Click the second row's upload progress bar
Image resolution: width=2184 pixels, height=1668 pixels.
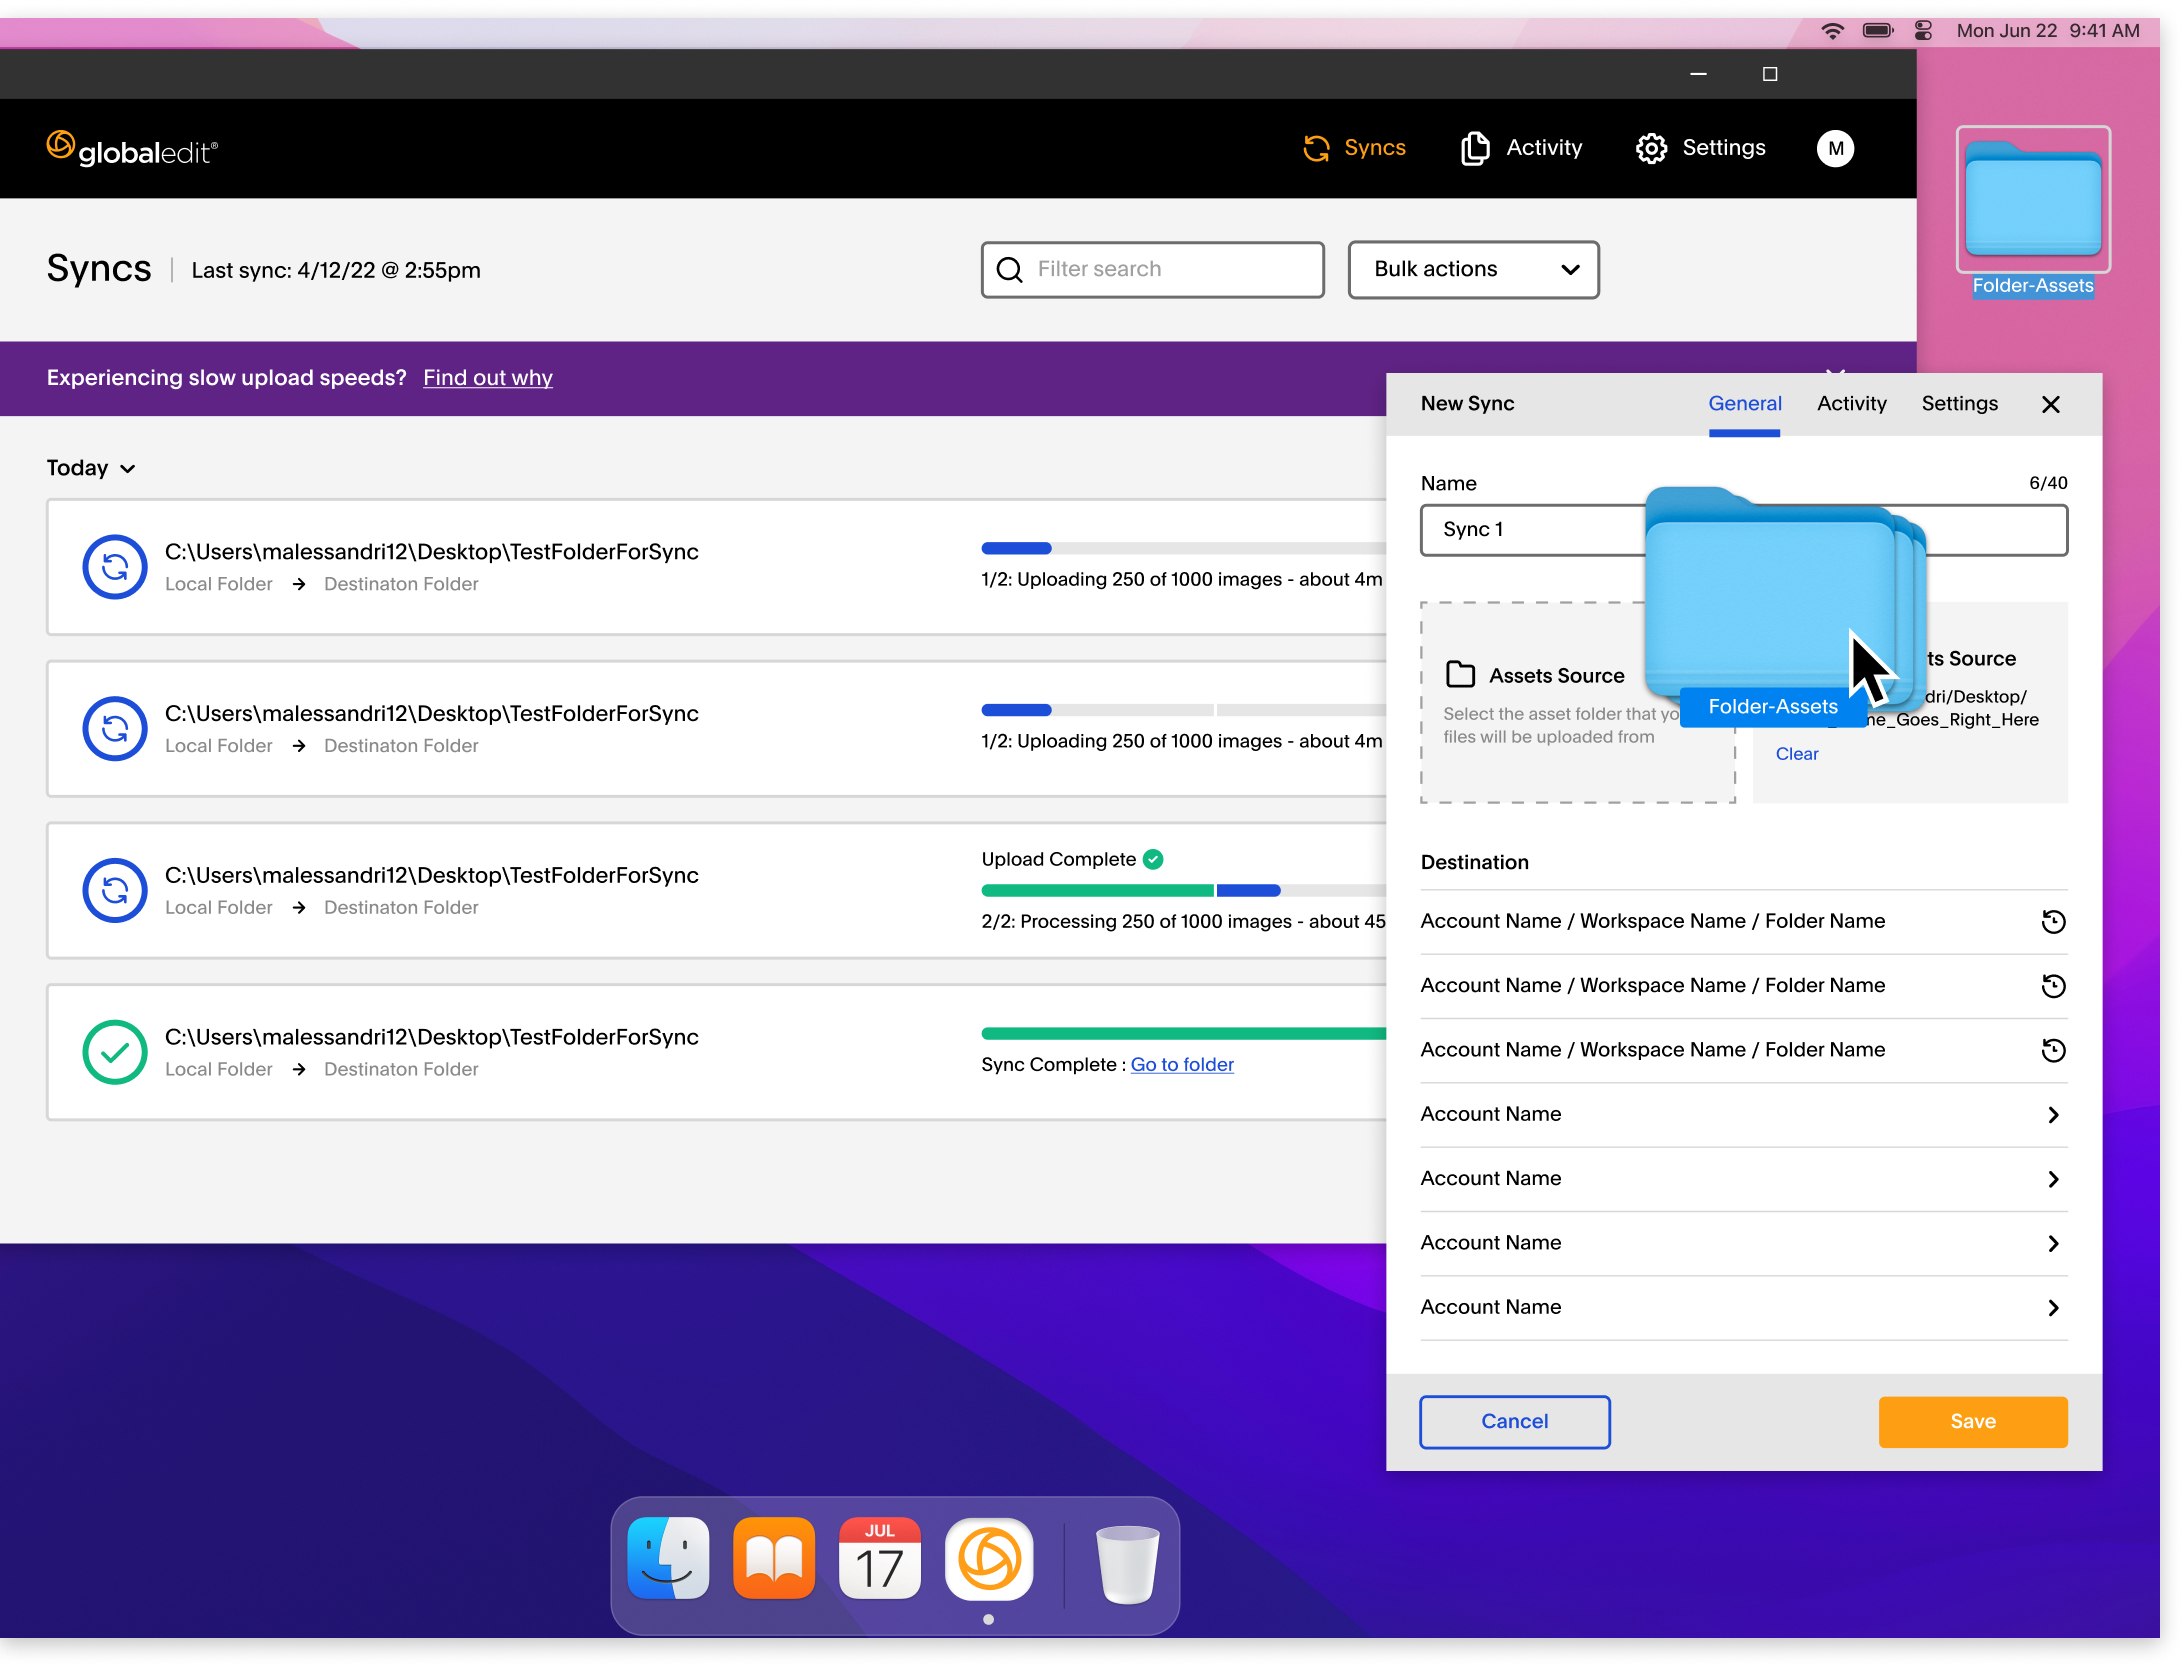tap(1183, 710)
